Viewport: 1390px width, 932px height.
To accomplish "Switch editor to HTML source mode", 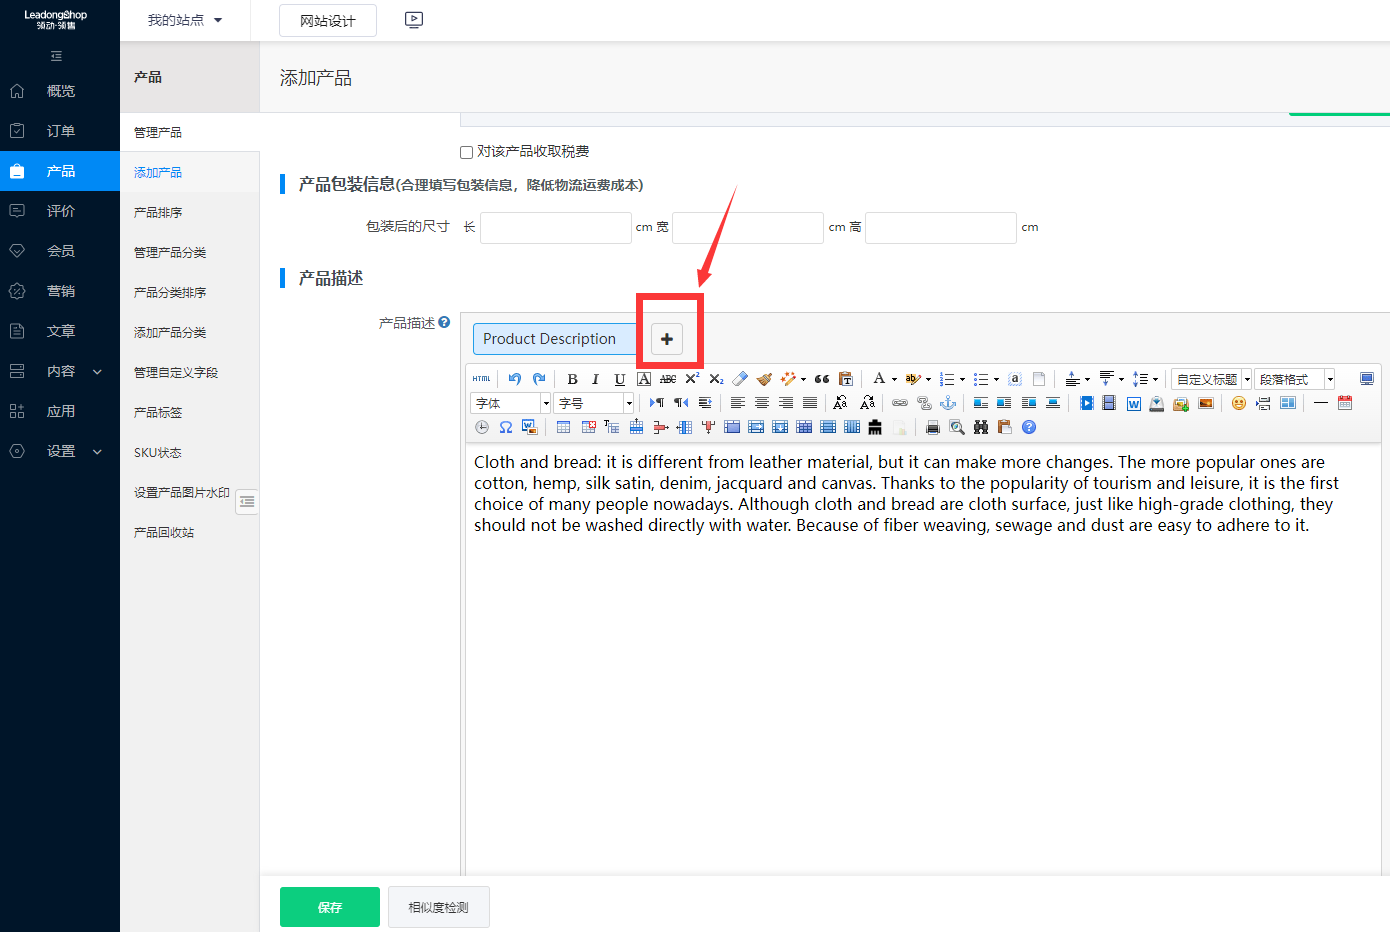I will point(482,379).
